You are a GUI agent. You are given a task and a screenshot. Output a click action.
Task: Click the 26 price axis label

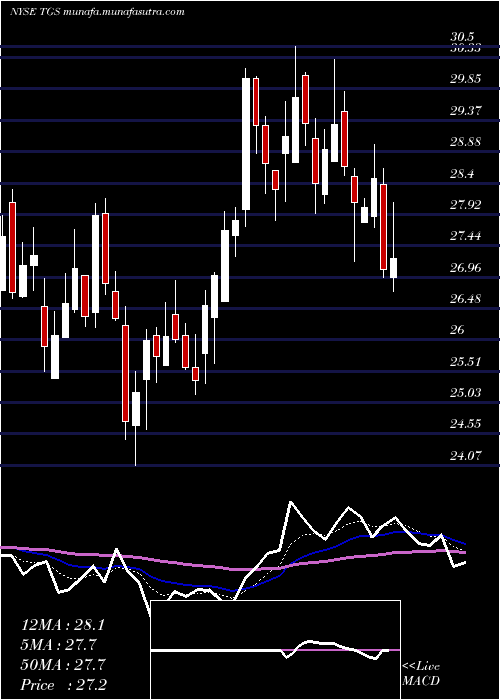[458, 330]
